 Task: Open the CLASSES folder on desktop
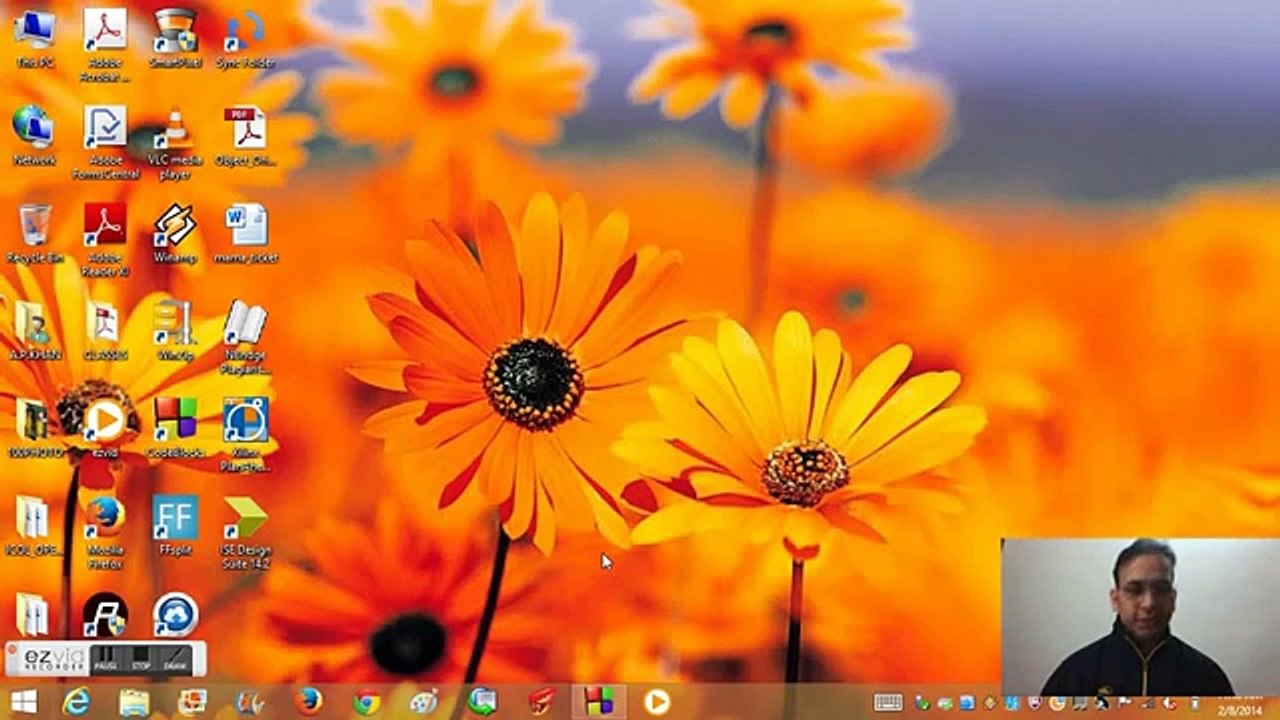coord(104,330)
